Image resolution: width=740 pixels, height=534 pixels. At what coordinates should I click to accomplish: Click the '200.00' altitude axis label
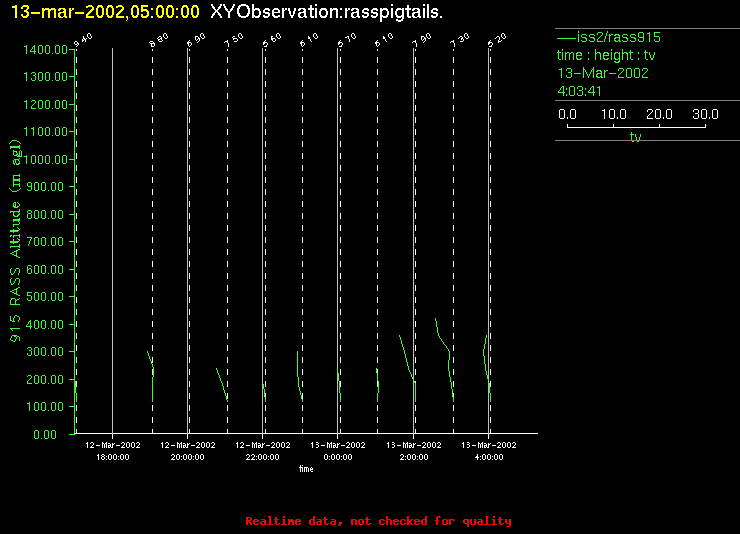(45, 379)
